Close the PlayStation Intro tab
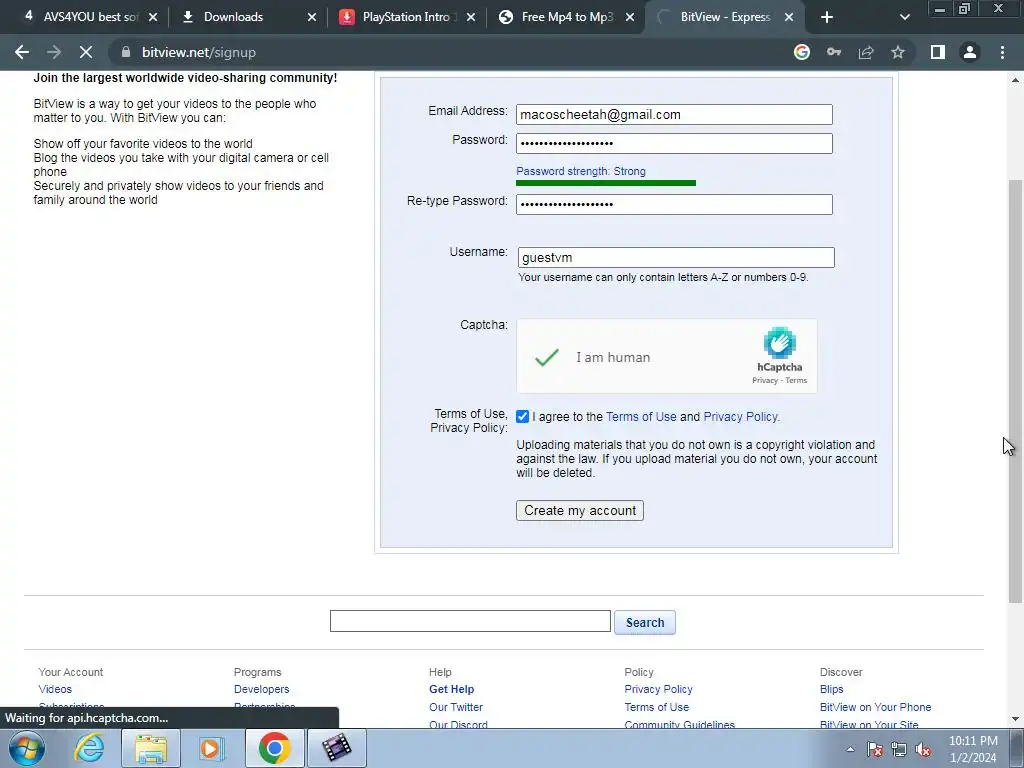This screenshot has width=1024, height=768. (x=471, y=17)
